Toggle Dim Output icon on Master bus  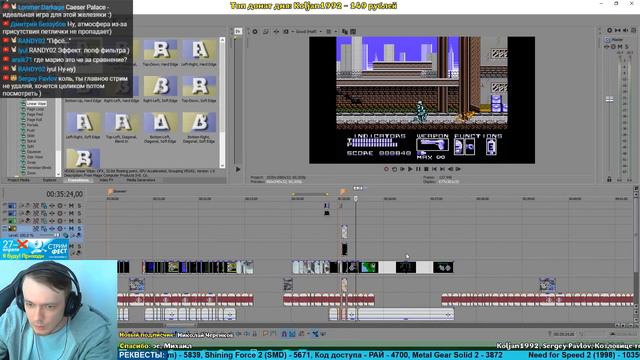pyautogui.click(x=625, y=30)
